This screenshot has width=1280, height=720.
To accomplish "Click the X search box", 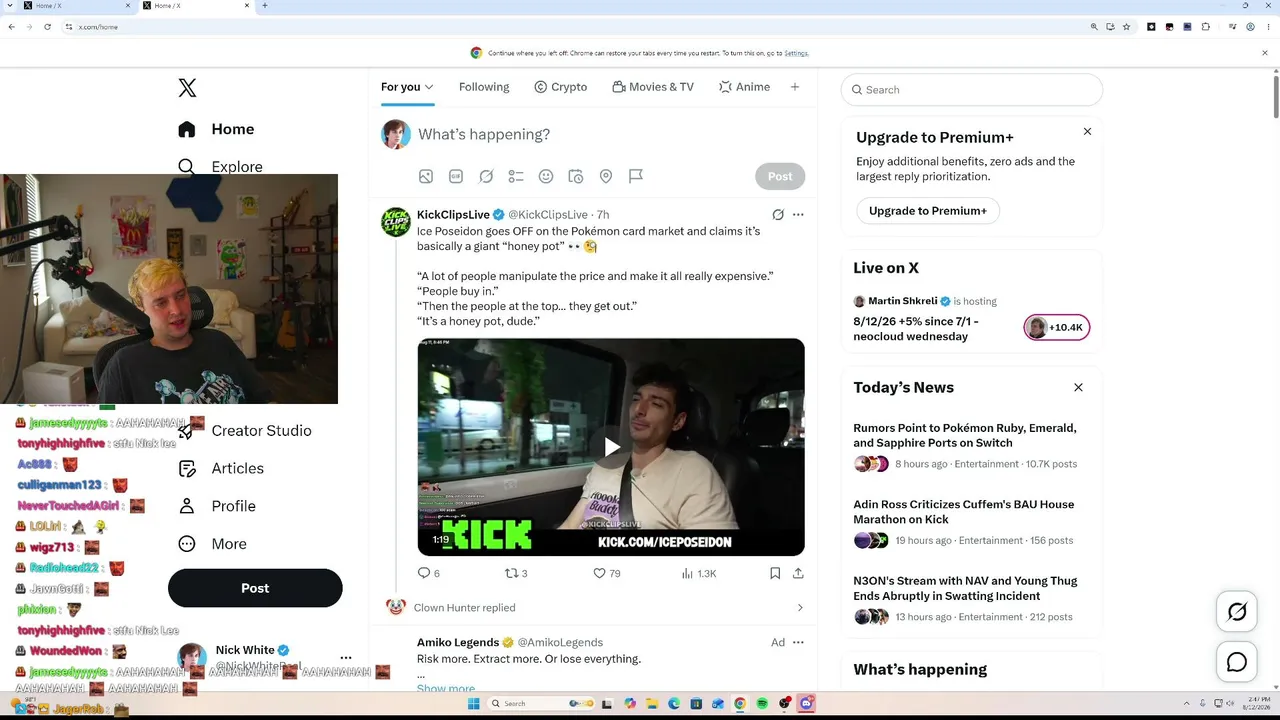I will 972,90.
